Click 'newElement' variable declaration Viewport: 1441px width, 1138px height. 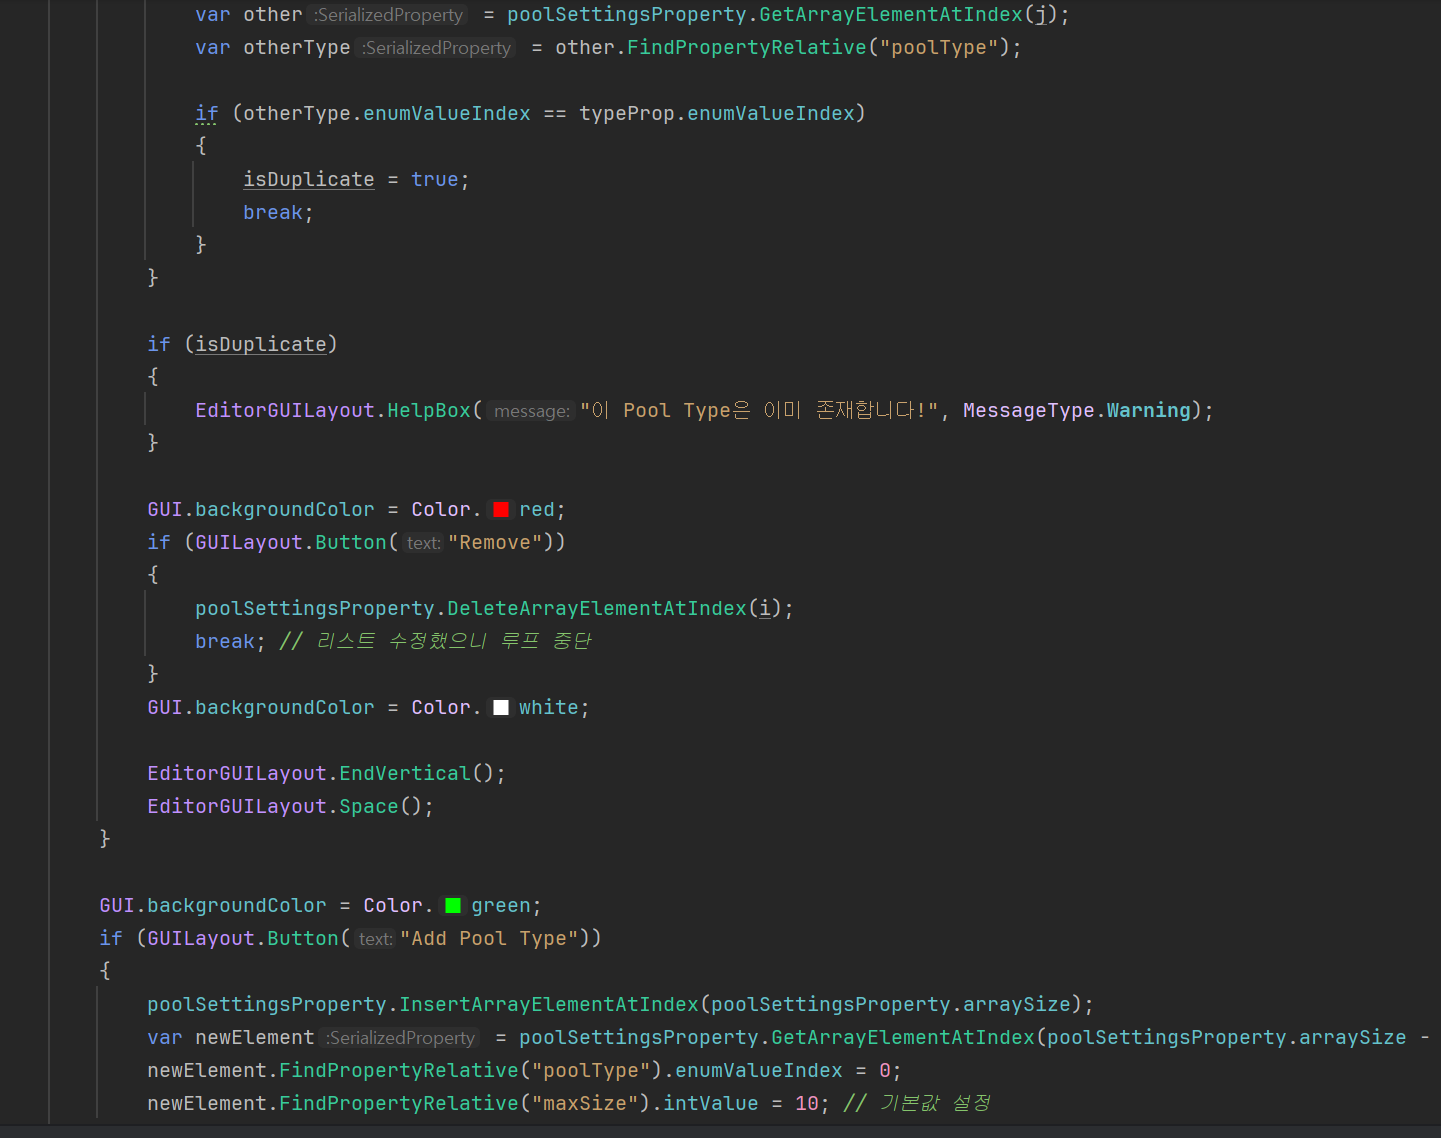click(254, 1038)
